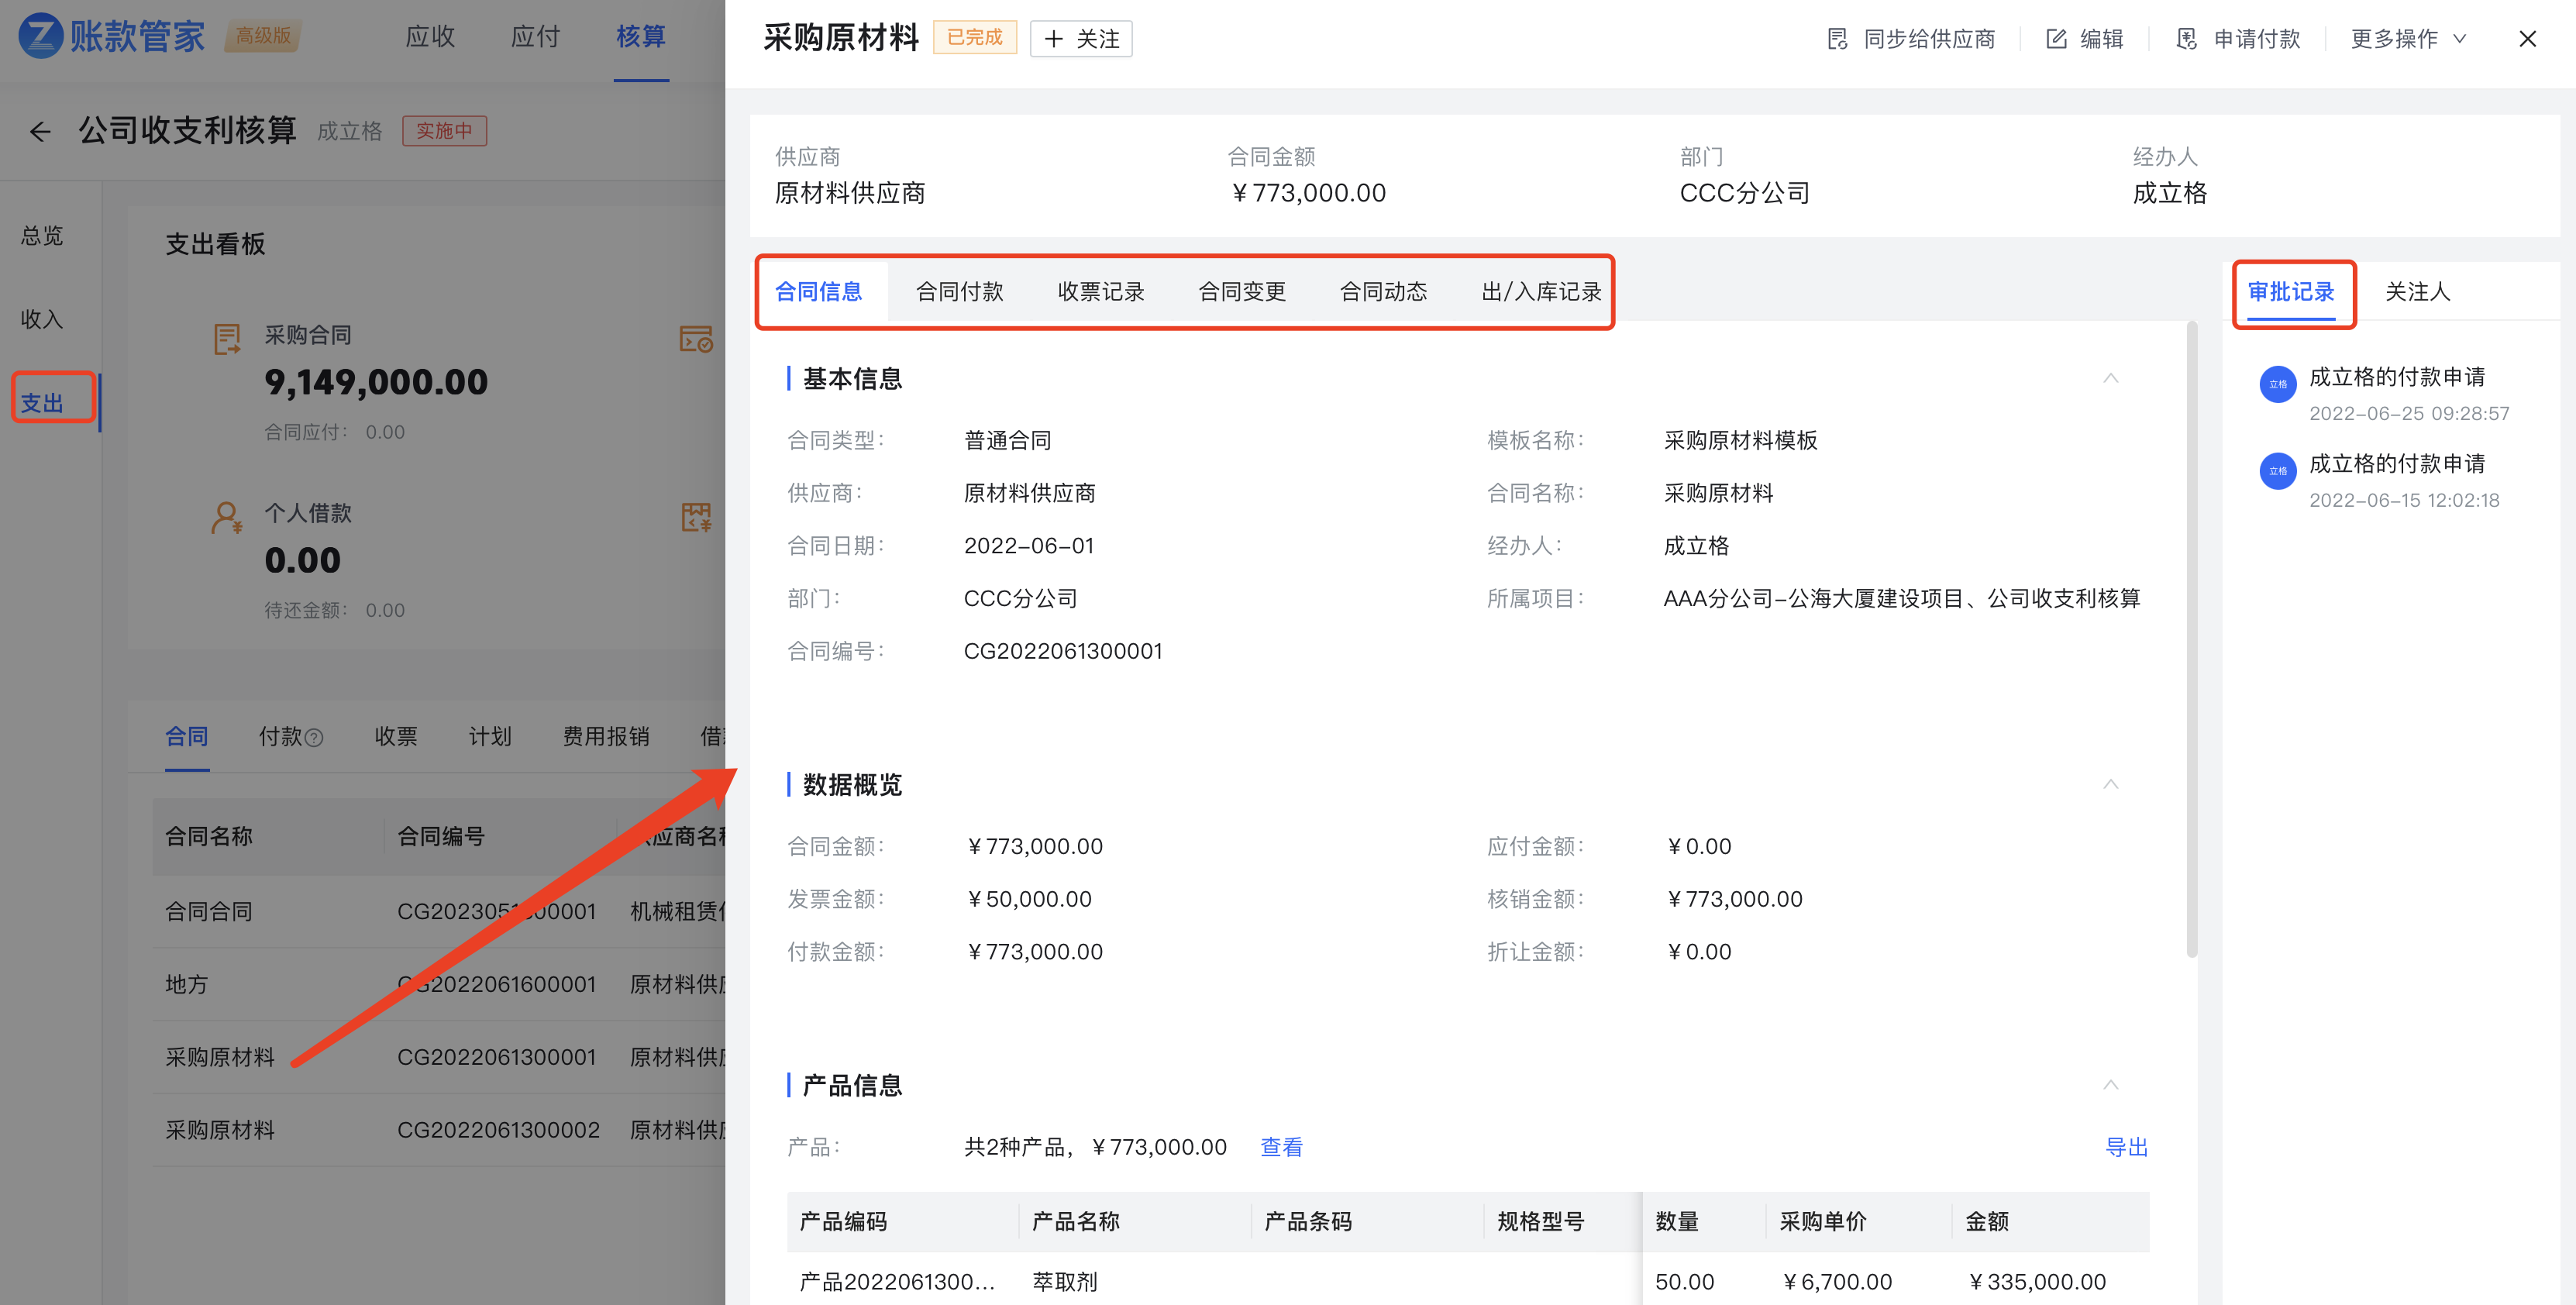2576x1305 pixels.
Task: Select 总览 in left sidebar
Action: (x=42, y=236)
